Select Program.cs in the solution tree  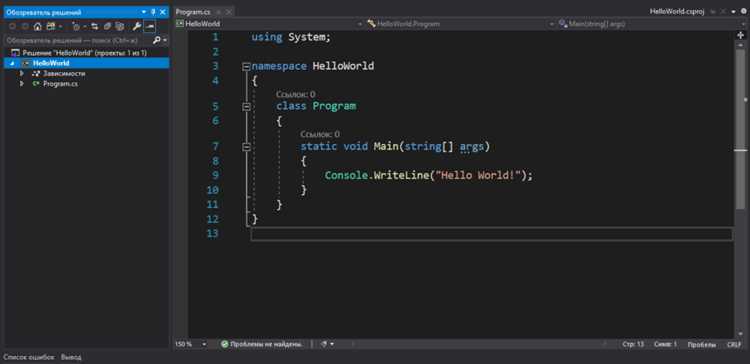pyautogui.click(x=60, y=83)
